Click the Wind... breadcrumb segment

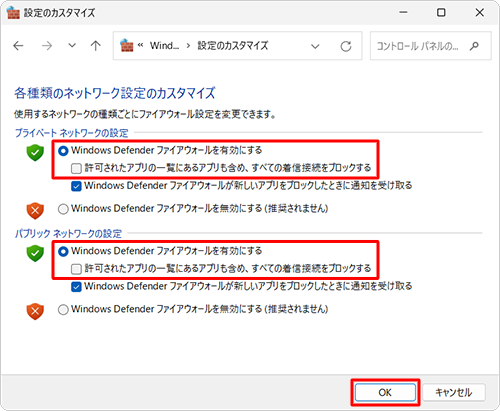pos(164,45)
